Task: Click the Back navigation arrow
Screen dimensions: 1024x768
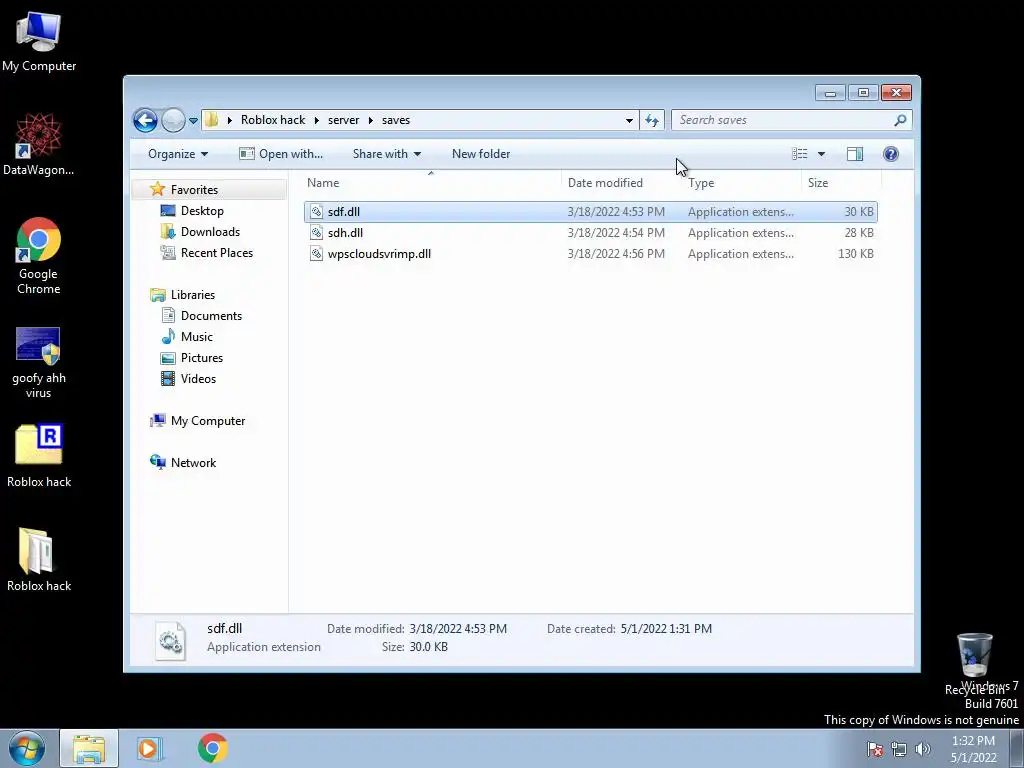Action: coord(145,120)
